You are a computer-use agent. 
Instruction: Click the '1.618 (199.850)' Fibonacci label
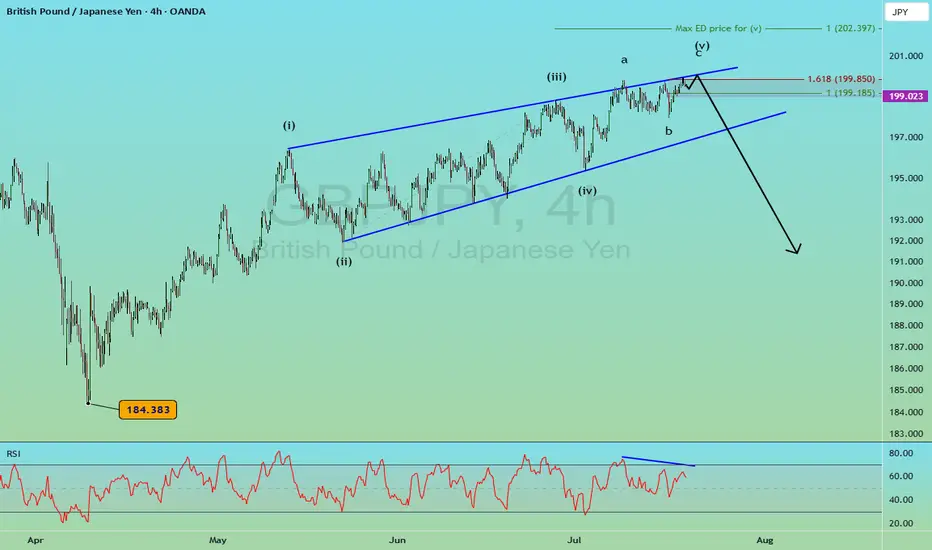pos(841,78)
